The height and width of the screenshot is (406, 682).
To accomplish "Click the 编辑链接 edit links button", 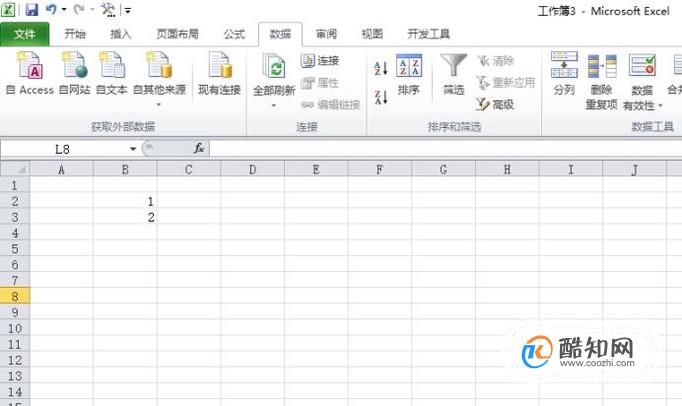I will point(331,104).
